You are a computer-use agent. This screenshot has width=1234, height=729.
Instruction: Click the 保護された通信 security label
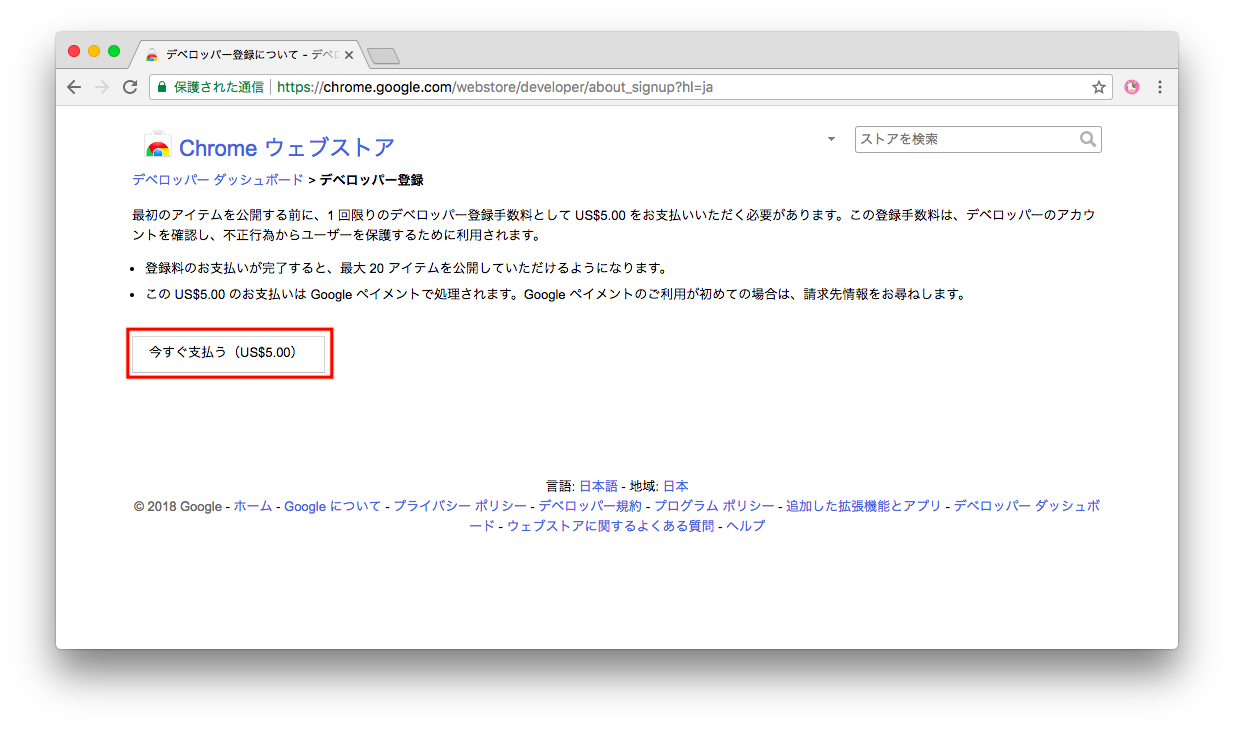click(x=218, y=87)
